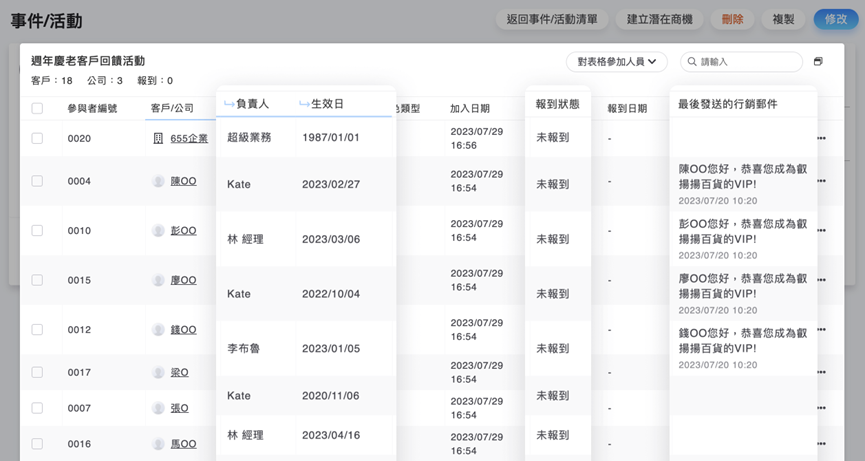Click the expand window icon beside search

818,62
